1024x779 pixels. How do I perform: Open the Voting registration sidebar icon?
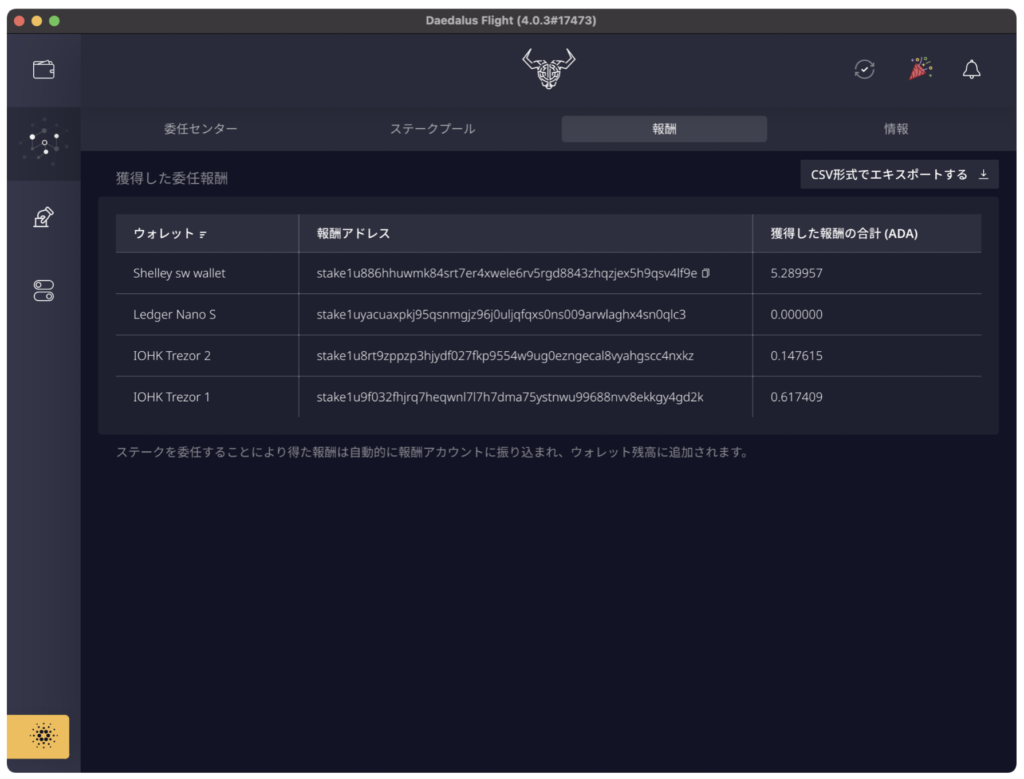[43, 218]
